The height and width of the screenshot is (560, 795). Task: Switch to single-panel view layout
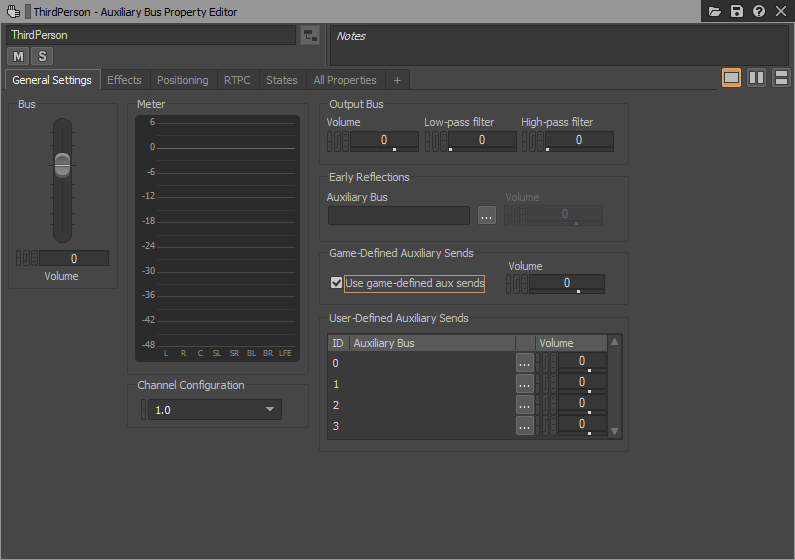click(x=731, y=78)
